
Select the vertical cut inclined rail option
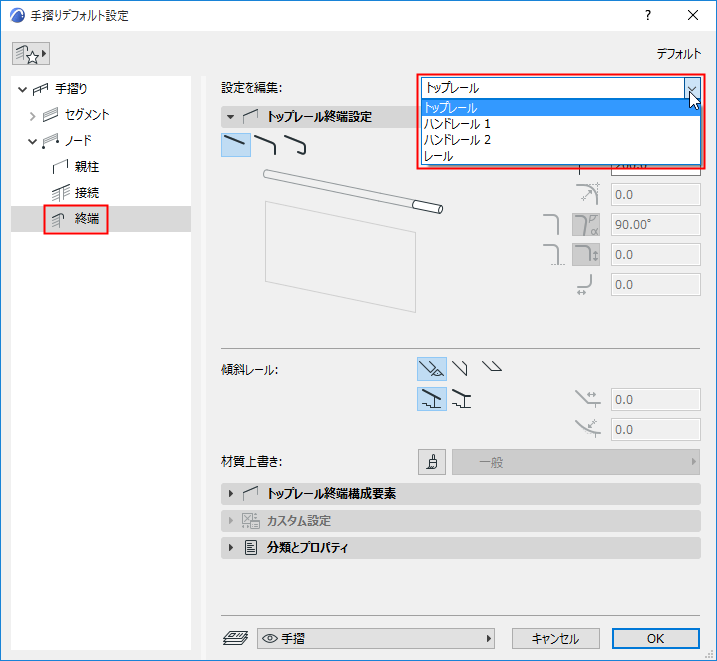pyautogui.click(x=460, y=368)
